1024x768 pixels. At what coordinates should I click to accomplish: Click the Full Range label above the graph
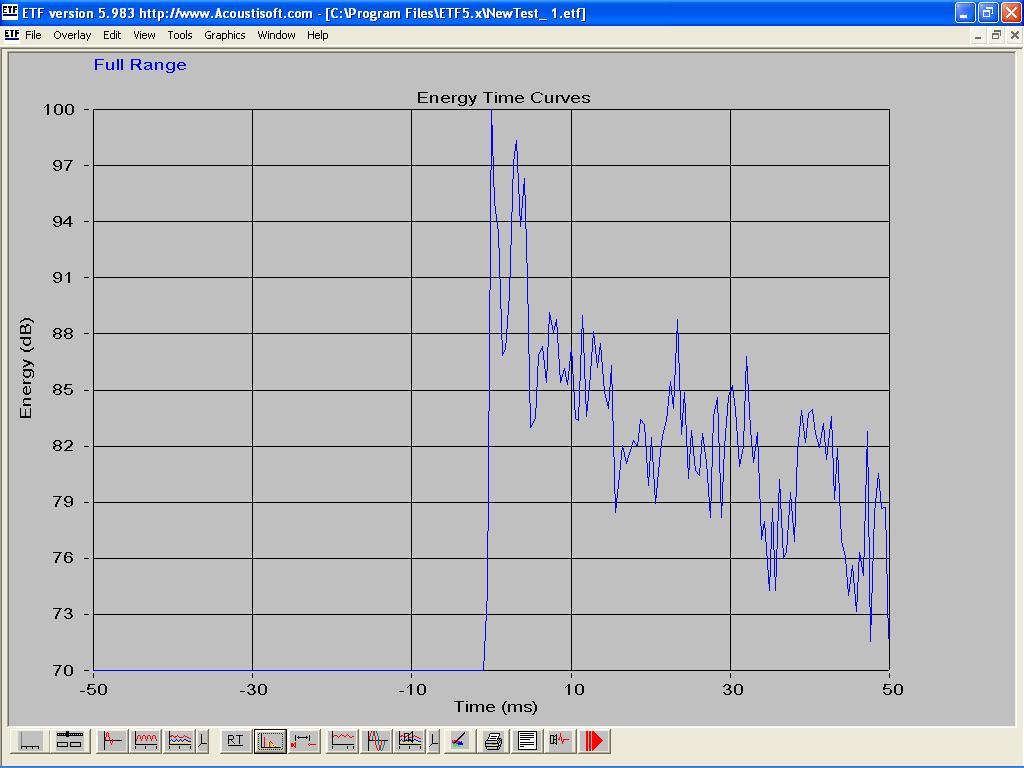(140, 65)
